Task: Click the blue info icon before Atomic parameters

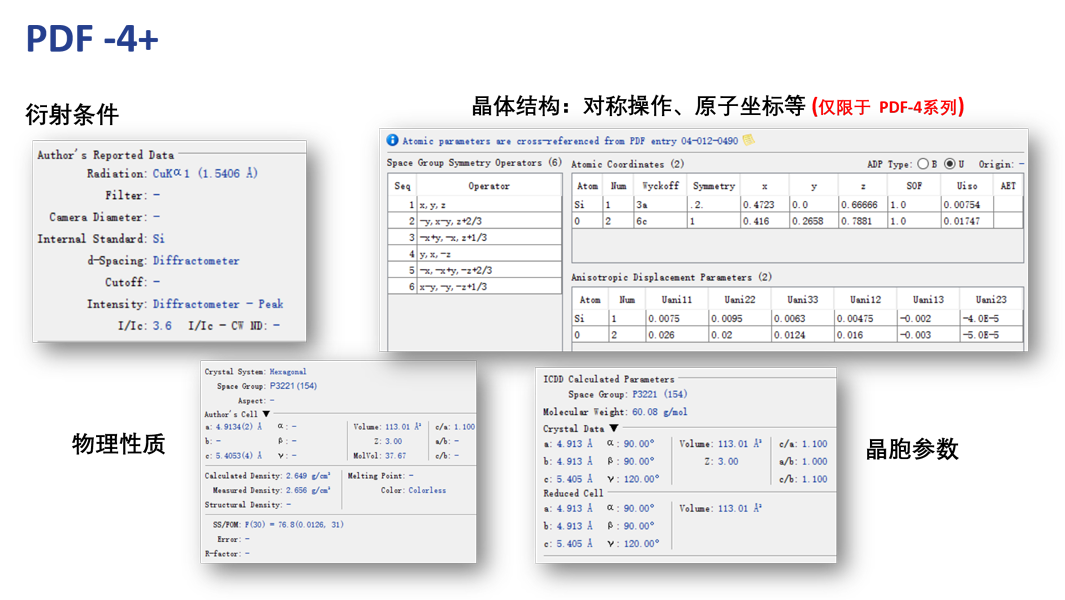Action: [x=393, y=140]
